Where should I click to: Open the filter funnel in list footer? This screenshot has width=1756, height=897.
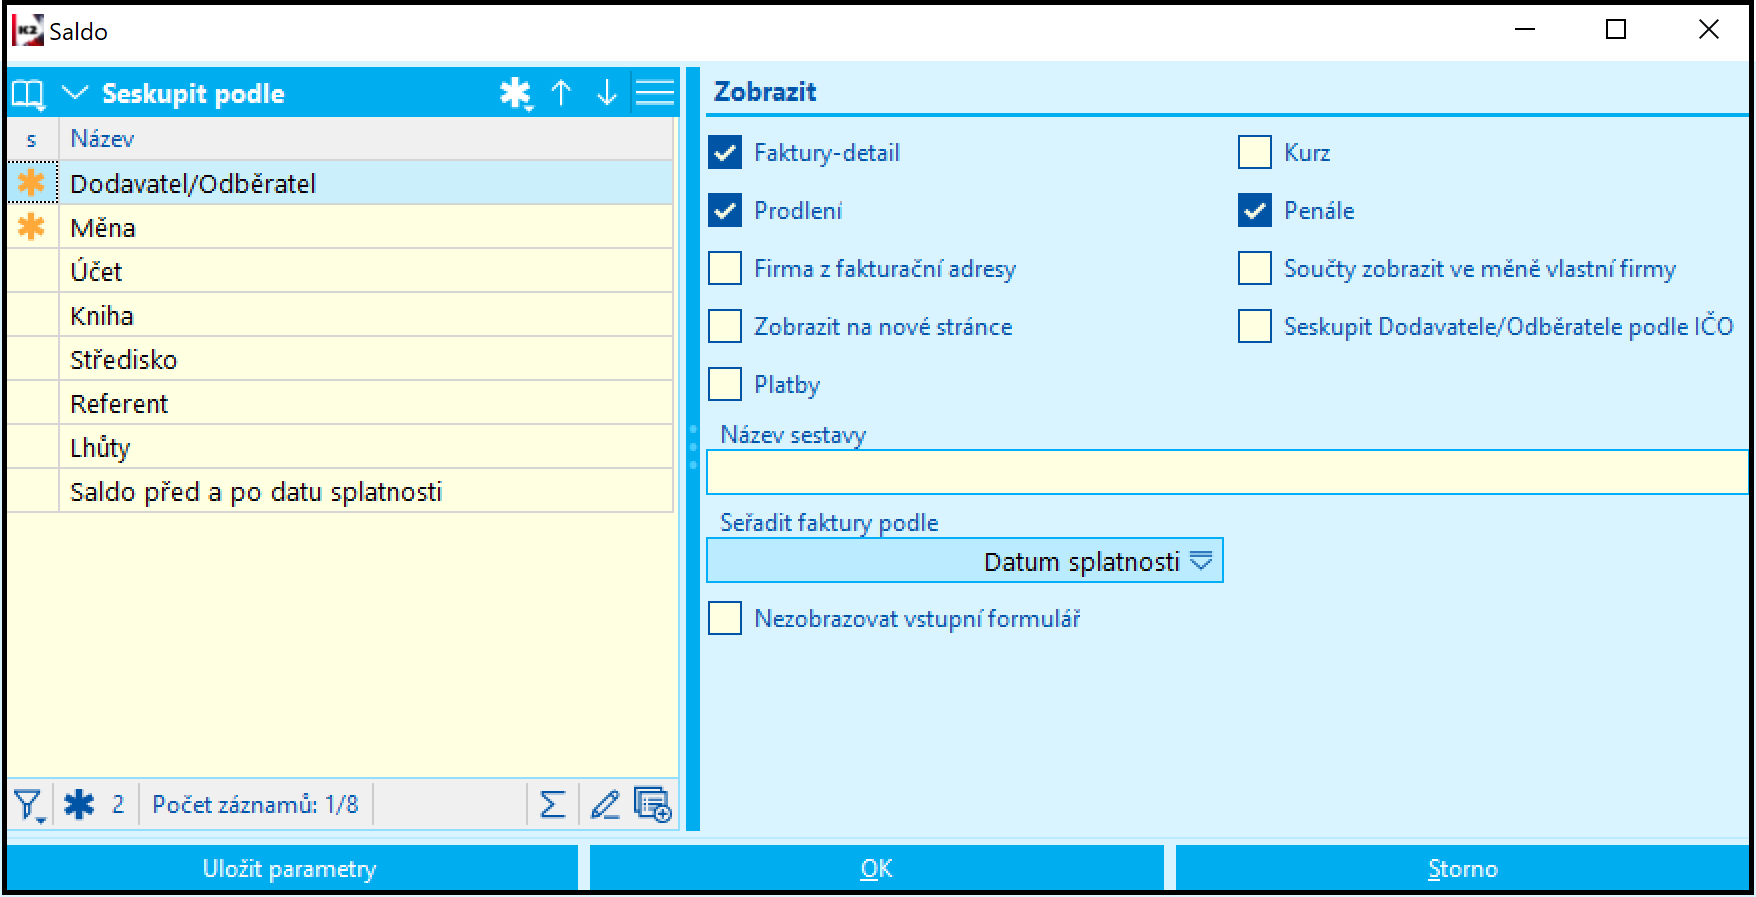(x=28, y=805)
